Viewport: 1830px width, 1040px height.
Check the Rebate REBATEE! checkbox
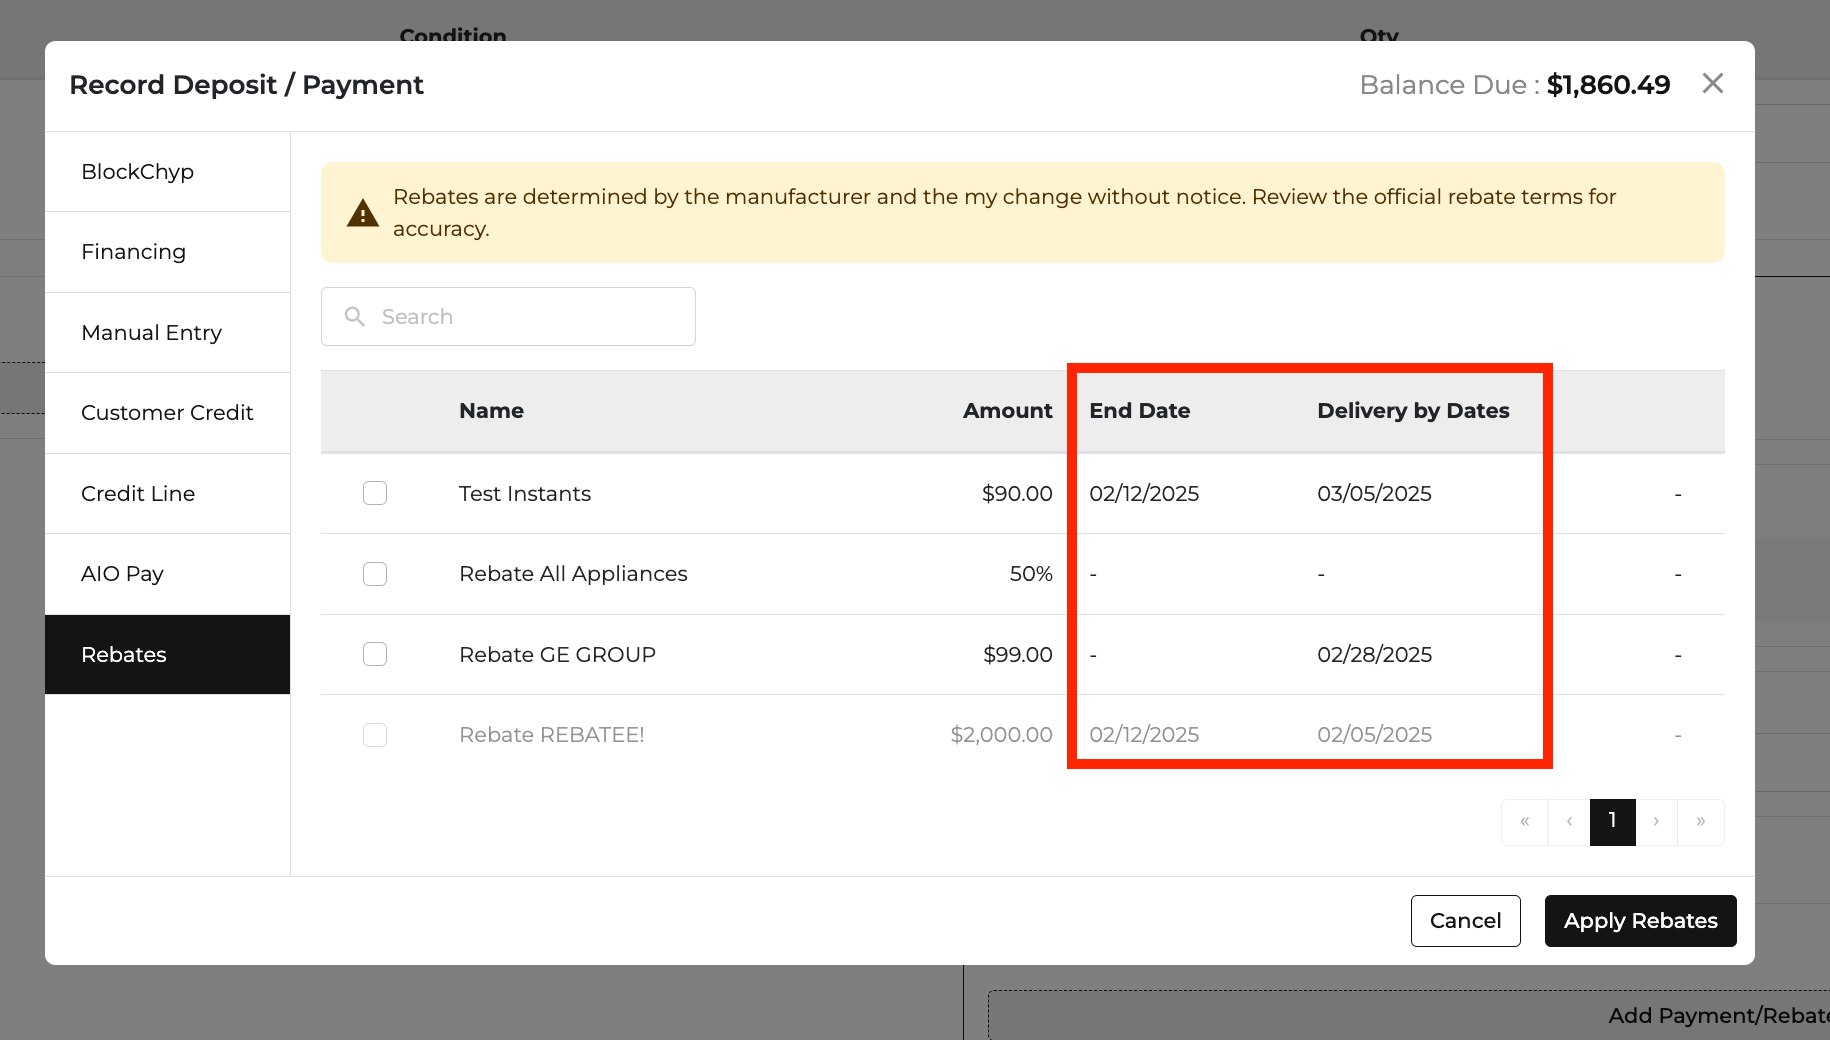coord(375,735)
